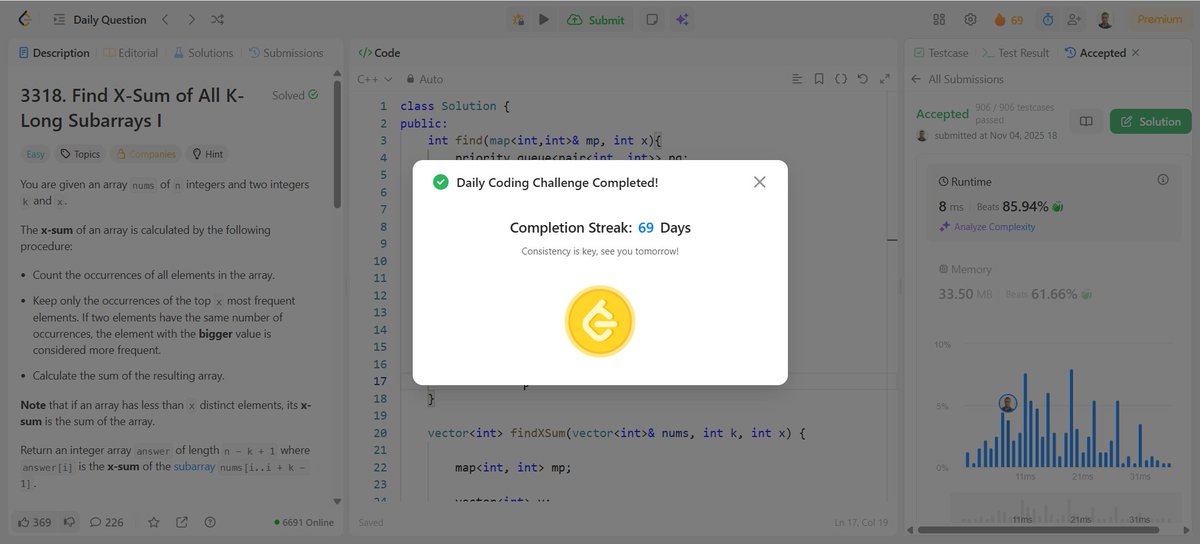1200x544 pixels.
Task: Switch to the Editorial tab
Action: (131, 53)
